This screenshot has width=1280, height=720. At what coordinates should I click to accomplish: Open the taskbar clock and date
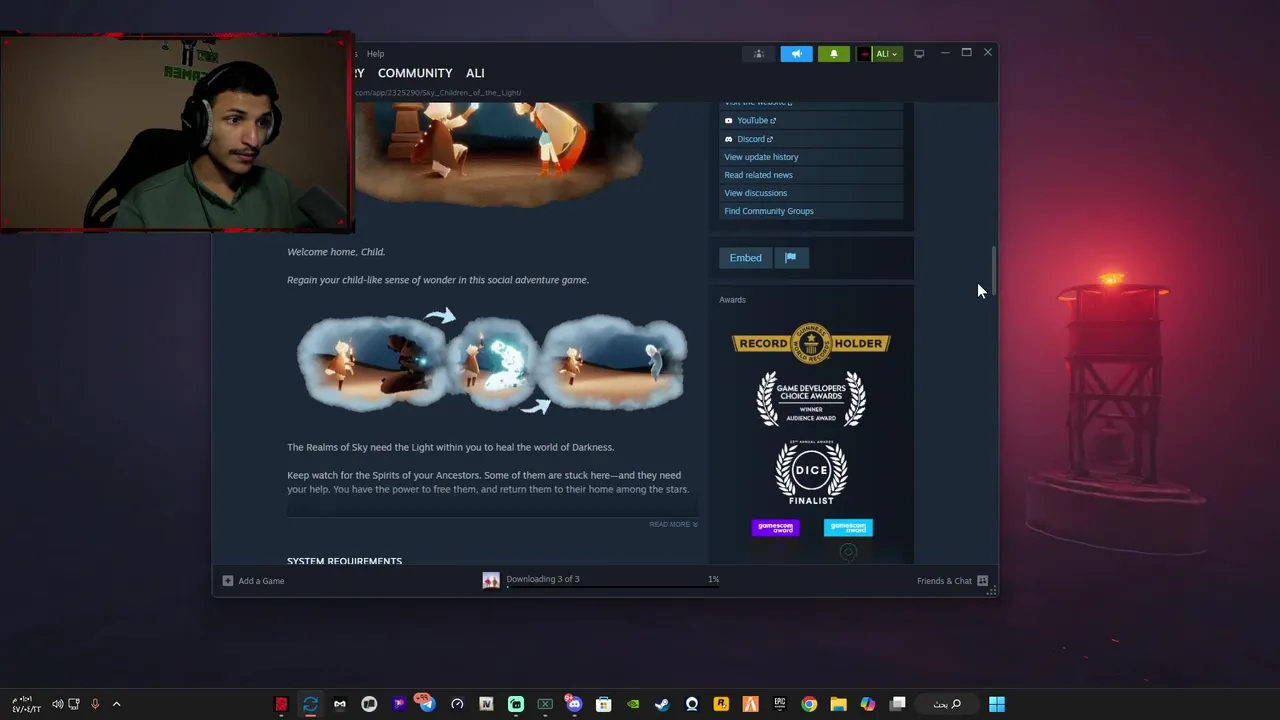point(26,704)
